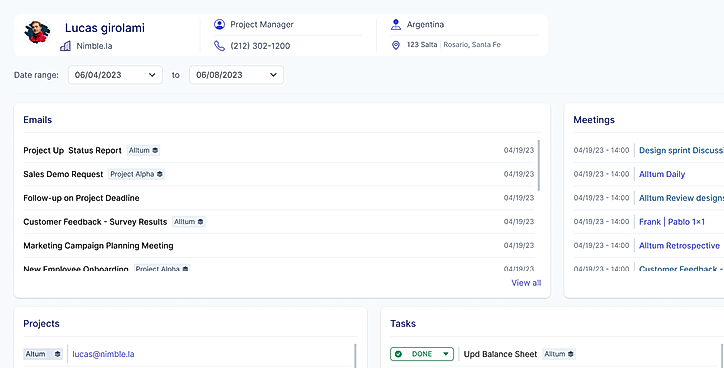Open the Follow-up on Project Deadline email
This screenshot has width=724, height=368.
tap(81, 198)
